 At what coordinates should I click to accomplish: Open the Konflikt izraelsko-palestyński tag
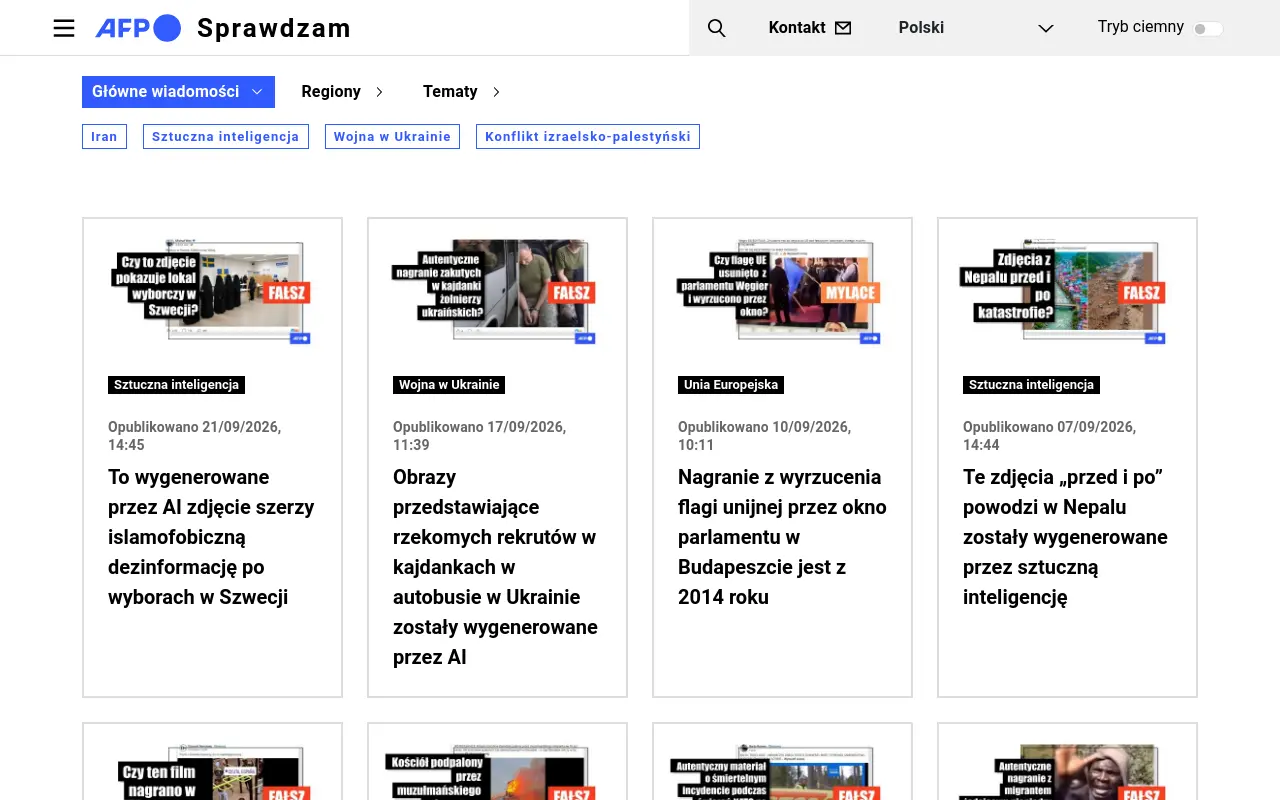click(588, 137)
